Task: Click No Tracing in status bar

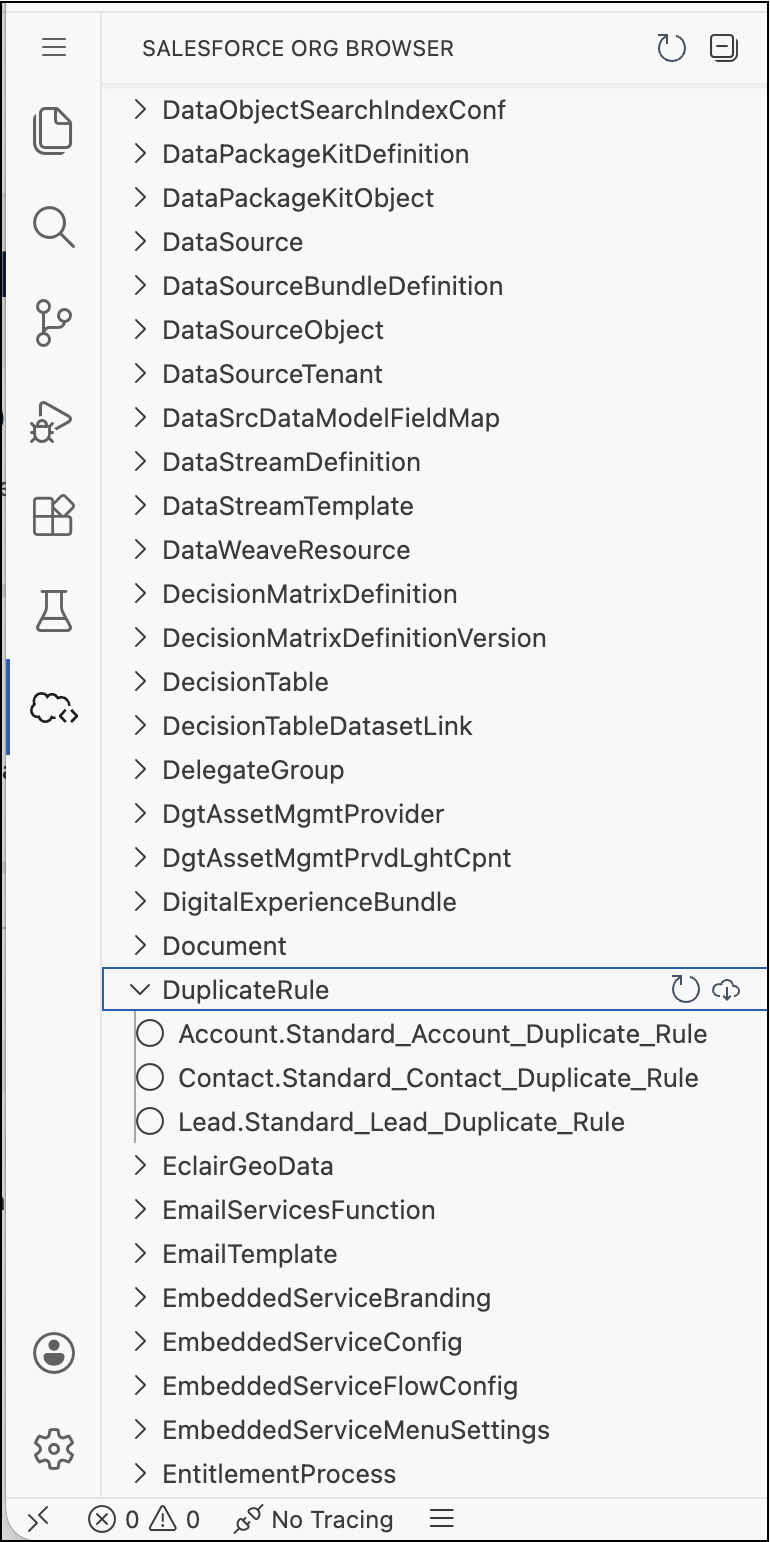Action: click(313, 1520)
